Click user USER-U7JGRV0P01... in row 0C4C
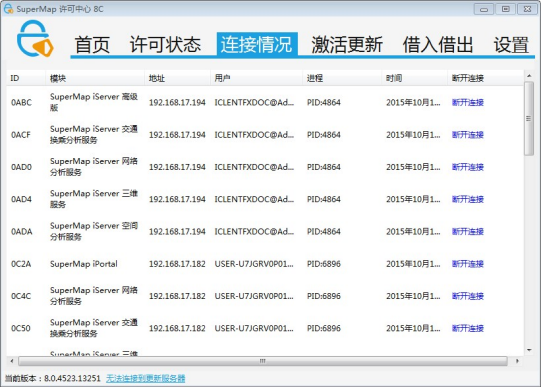 click(254, 296)
